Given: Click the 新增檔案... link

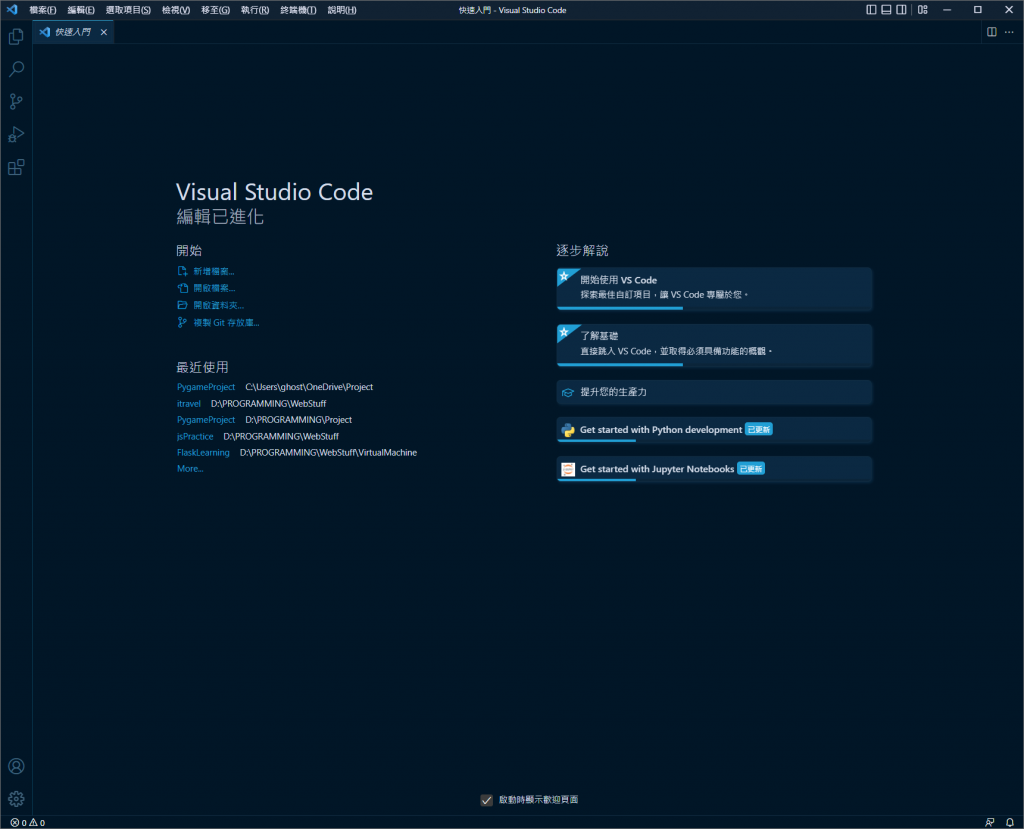Looking at the screenshot, I should 214,271.
